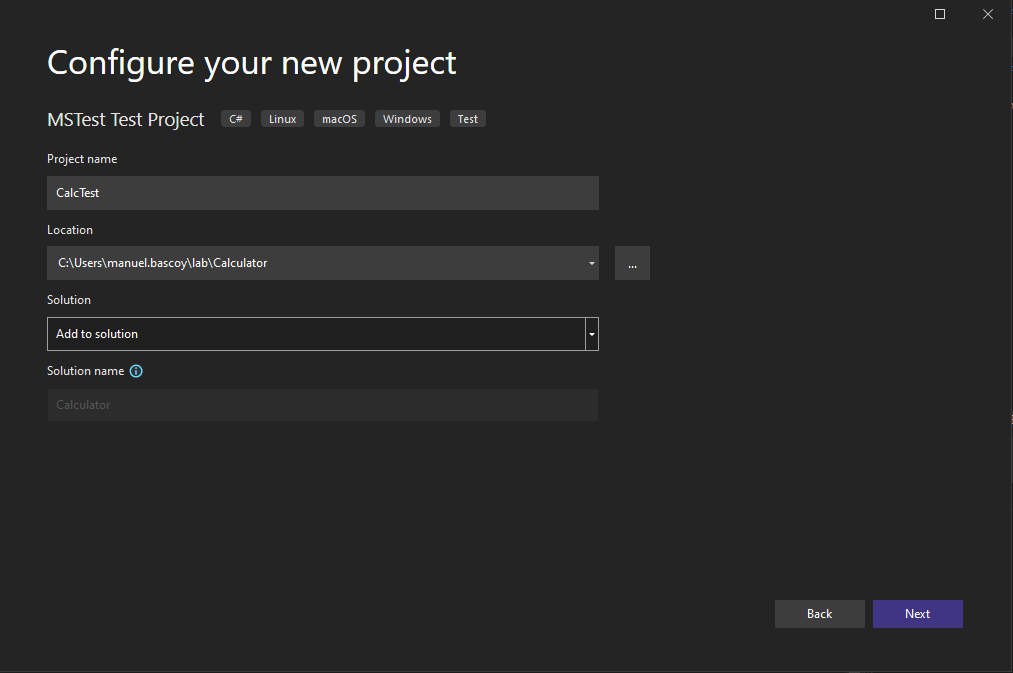Viewport: 1013px width, 673px height.
Task: Click the Linux platform tag
Action: (x=283, y=119)
